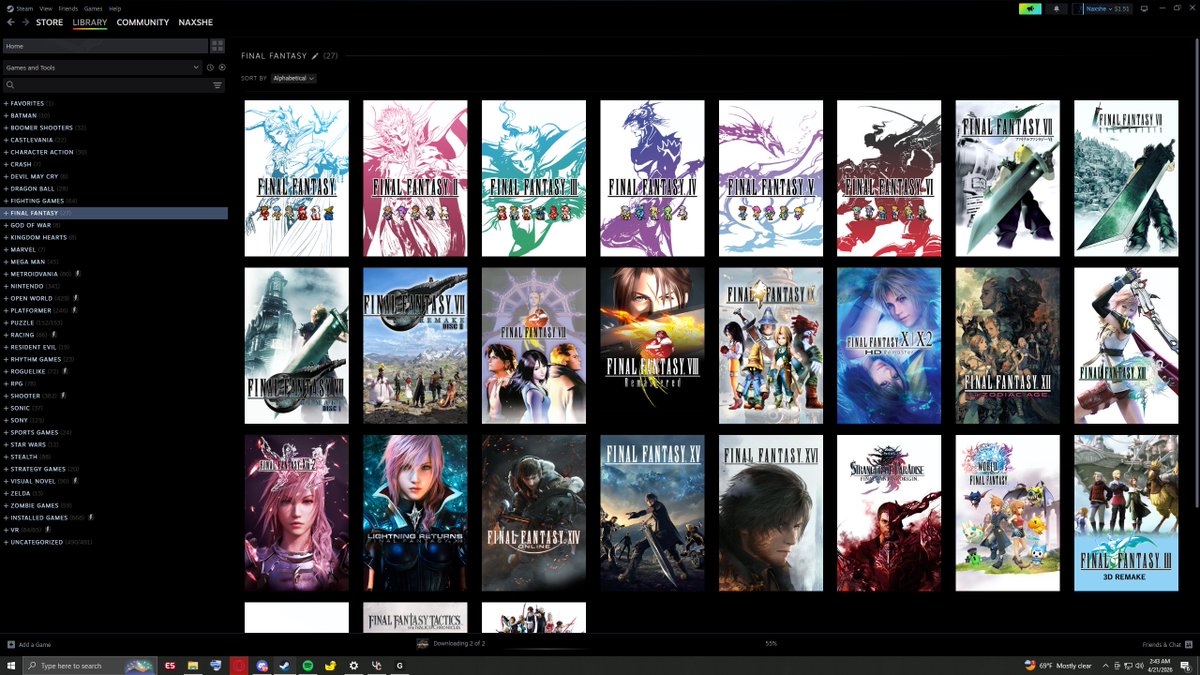
Task: Open the Alphabetical sort-by dropdown
Action: (294, 78)
